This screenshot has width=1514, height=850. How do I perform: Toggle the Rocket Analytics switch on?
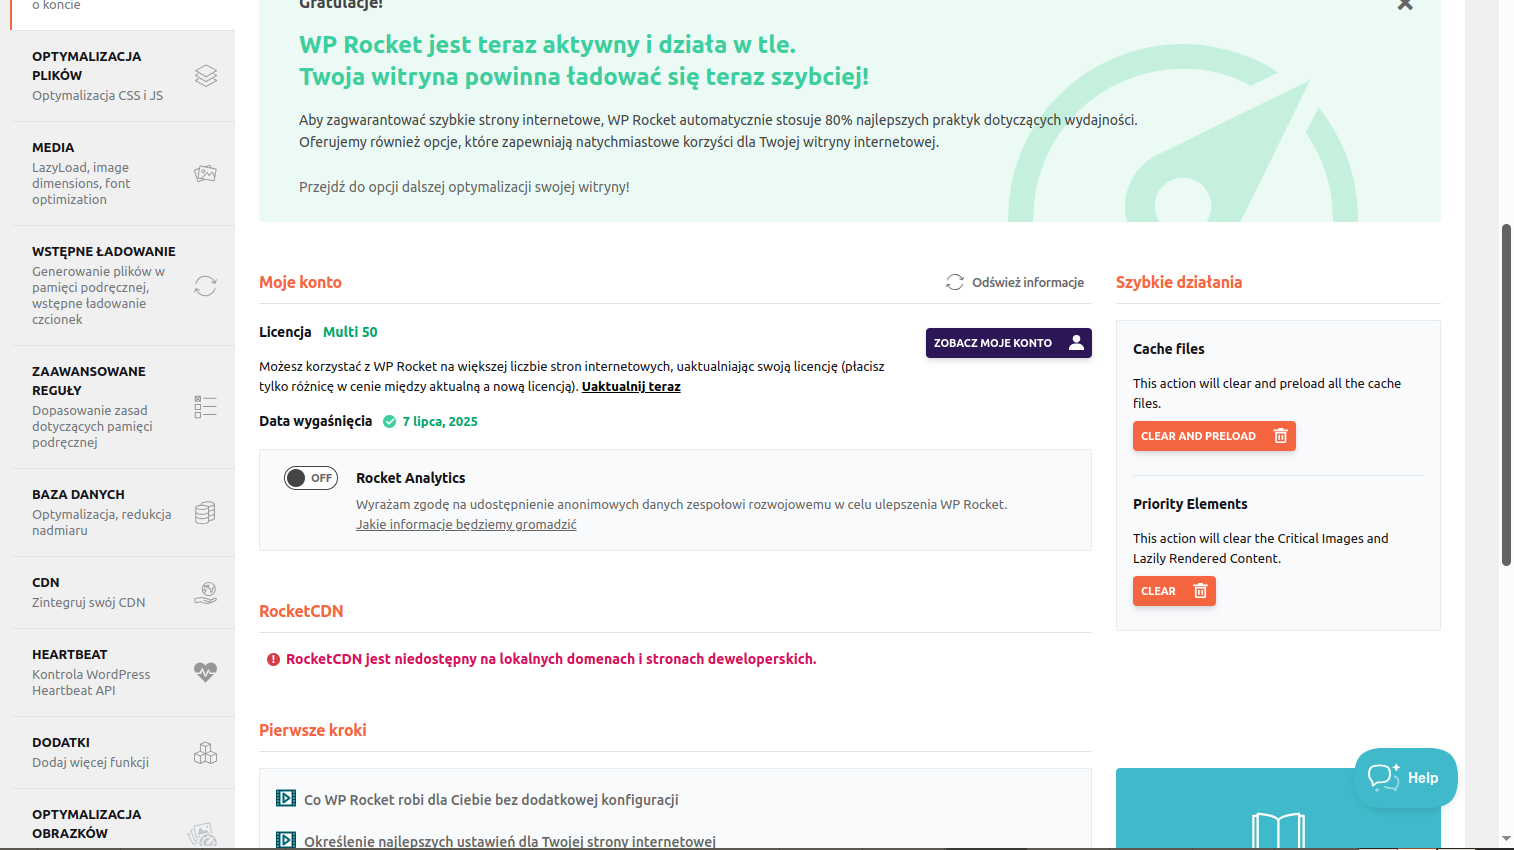point(311,478)
